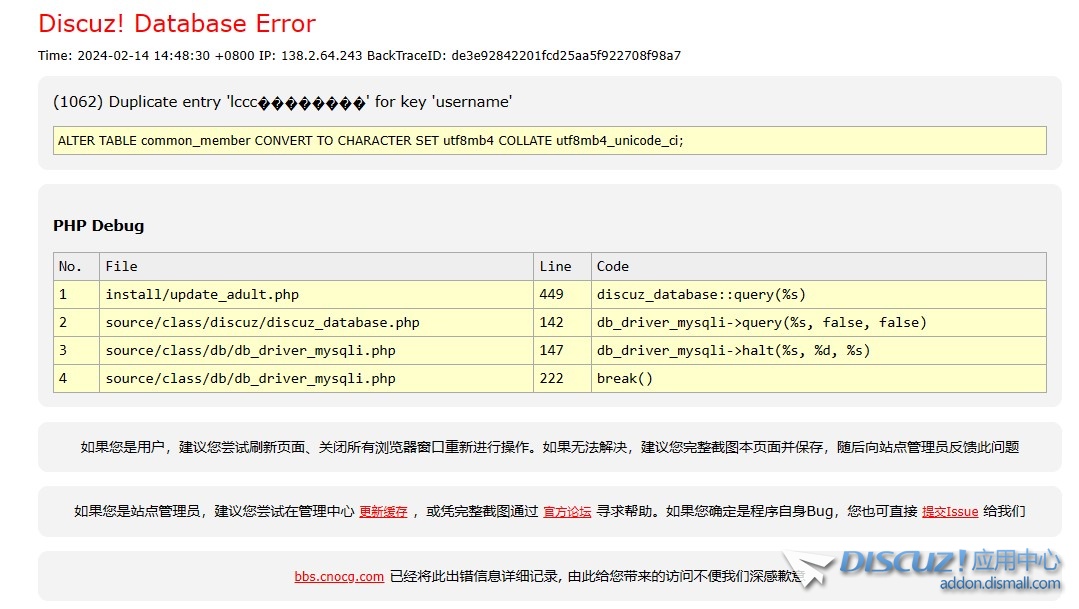Screen dimensions: 1079x609
Task: Select db_driver_mysqli.php cell on line 147 row
Action: click(x=317, y=350)
